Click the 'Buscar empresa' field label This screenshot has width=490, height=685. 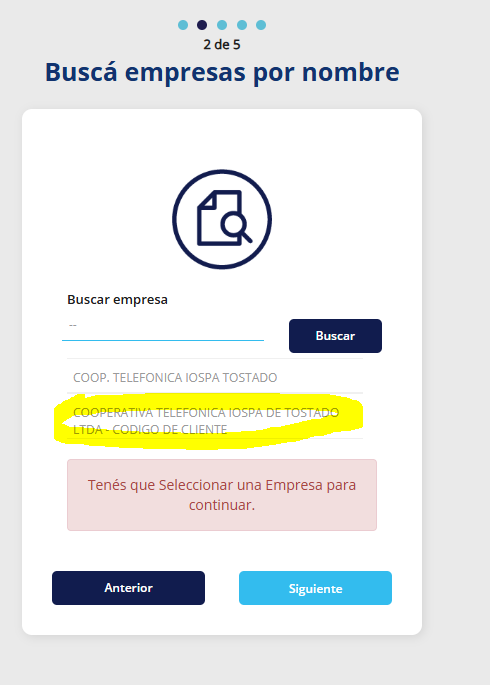(117, 300)
